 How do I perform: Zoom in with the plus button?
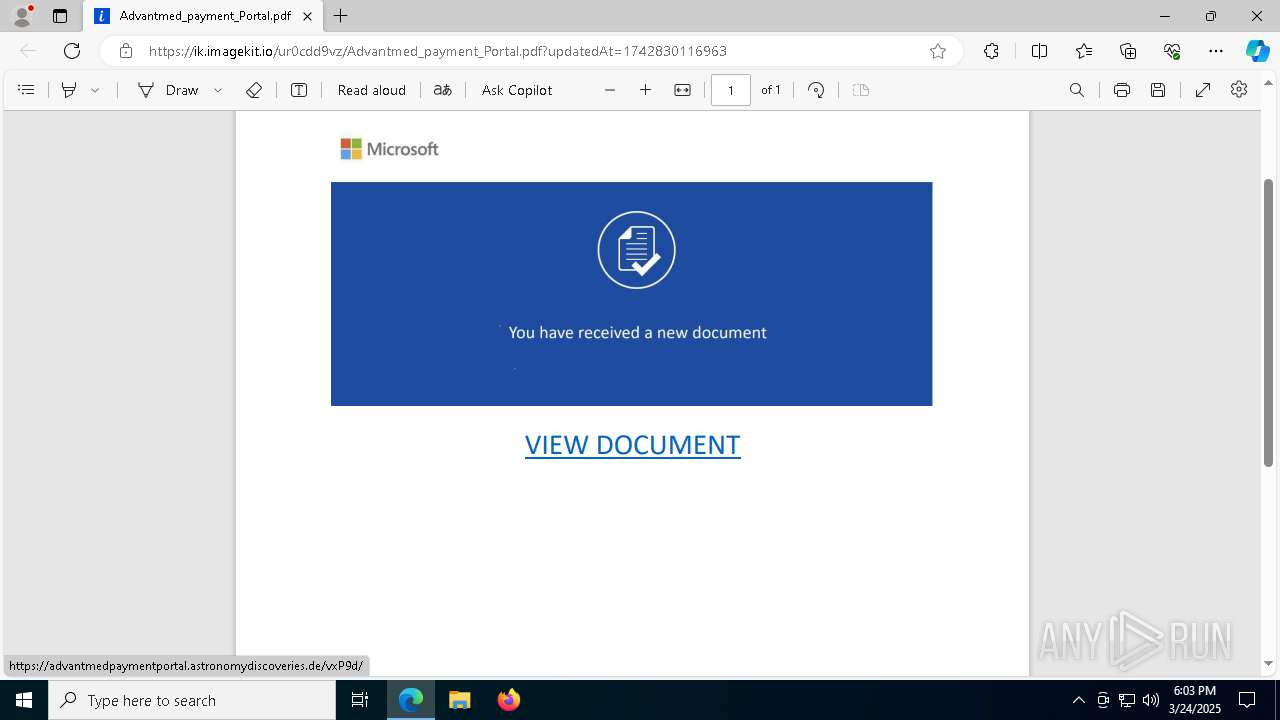[x=646, y=90]
